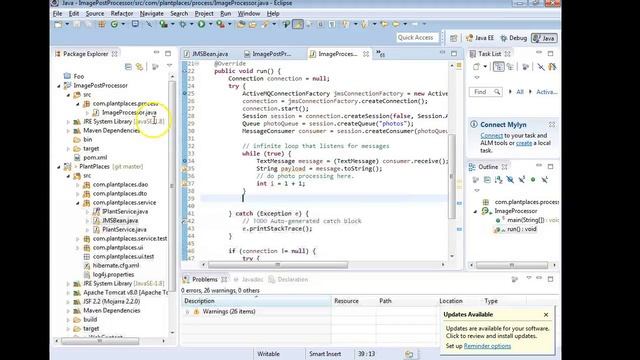Click the Activa... link in Task List
This screenshot has height=360, width=640.
coord(547,92)
